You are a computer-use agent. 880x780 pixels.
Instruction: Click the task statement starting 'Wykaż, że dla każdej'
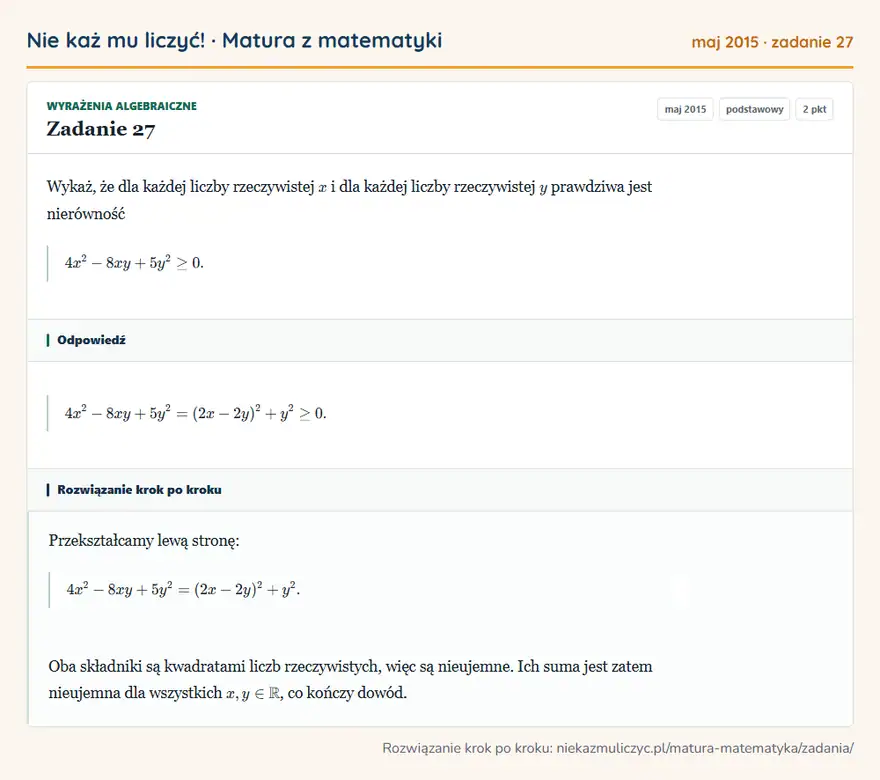[x=349, y=200]
